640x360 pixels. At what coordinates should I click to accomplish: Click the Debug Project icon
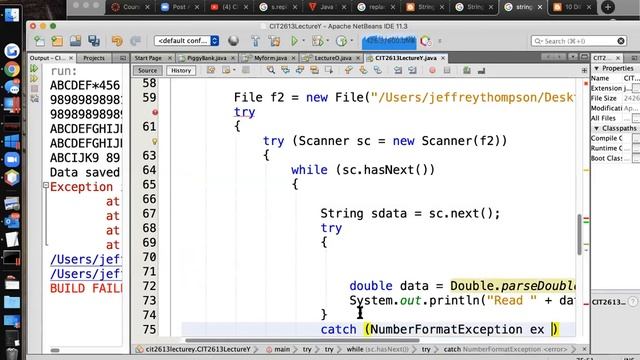pyautogui.click(x=317, y=41)
